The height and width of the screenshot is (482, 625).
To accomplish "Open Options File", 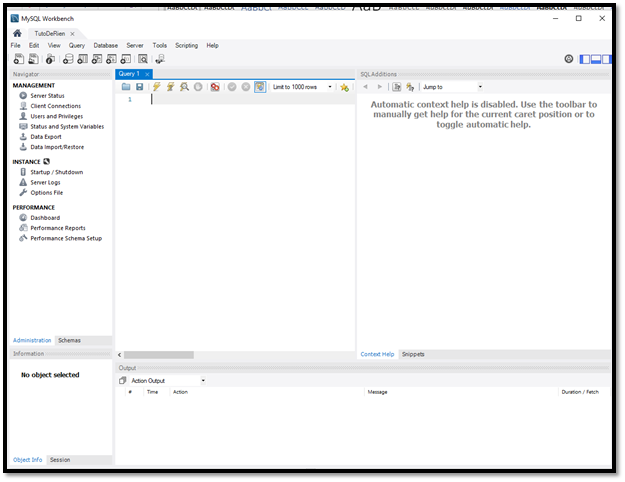I will click(x=47, y=193).
